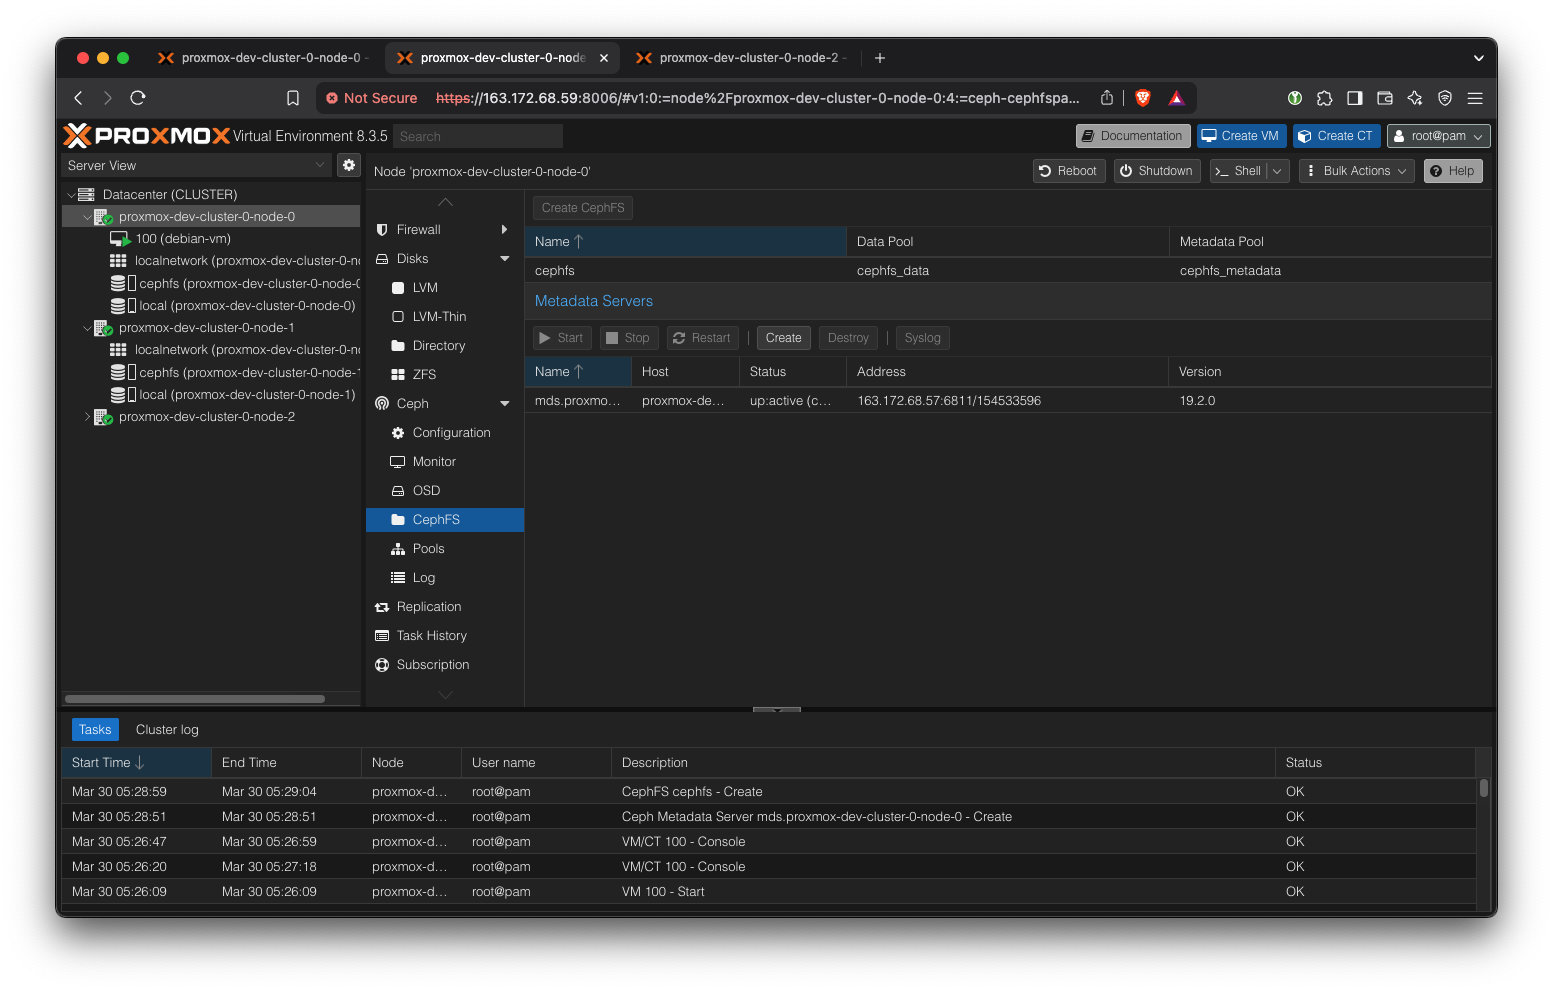1553x991 pixels.
Task: Click the Proxmox search input field
Action: [478, 136]
